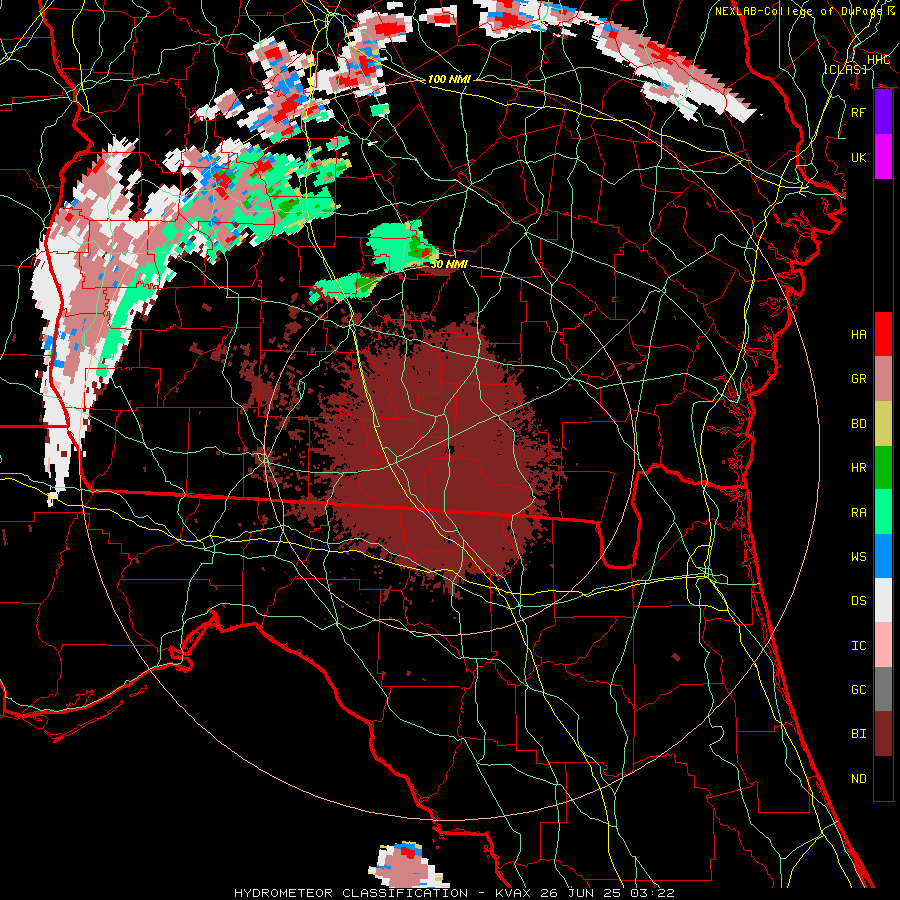The image size is (900, 900).
Task: Click the GR legend label
Action: click(859, 378)
